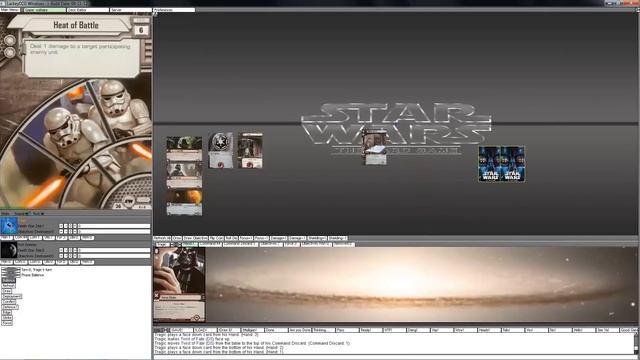Click the Ready! macro button
The height and width of the screenshot is (360, 640).
pyautogui.click(x=371, y=330)
